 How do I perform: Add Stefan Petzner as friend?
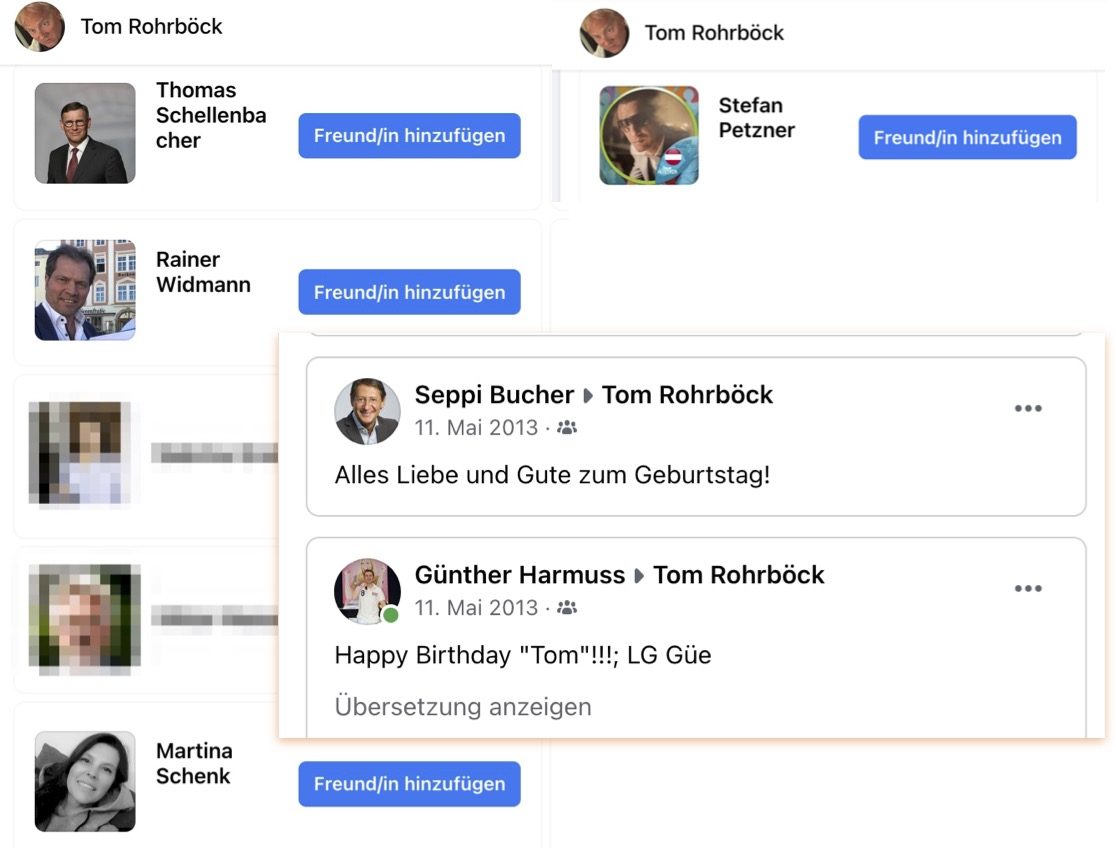[x=967, y=137]
